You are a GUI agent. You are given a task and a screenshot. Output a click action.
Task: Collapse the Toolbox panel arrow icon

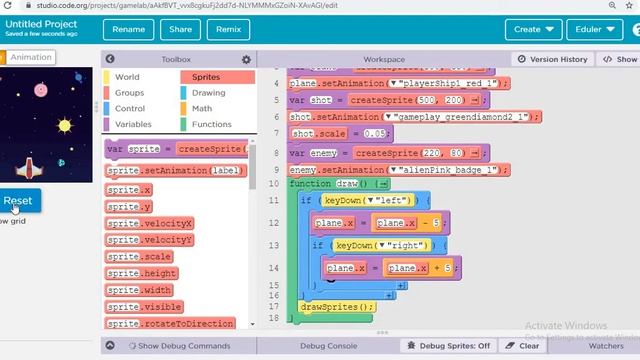coord(110,59)
